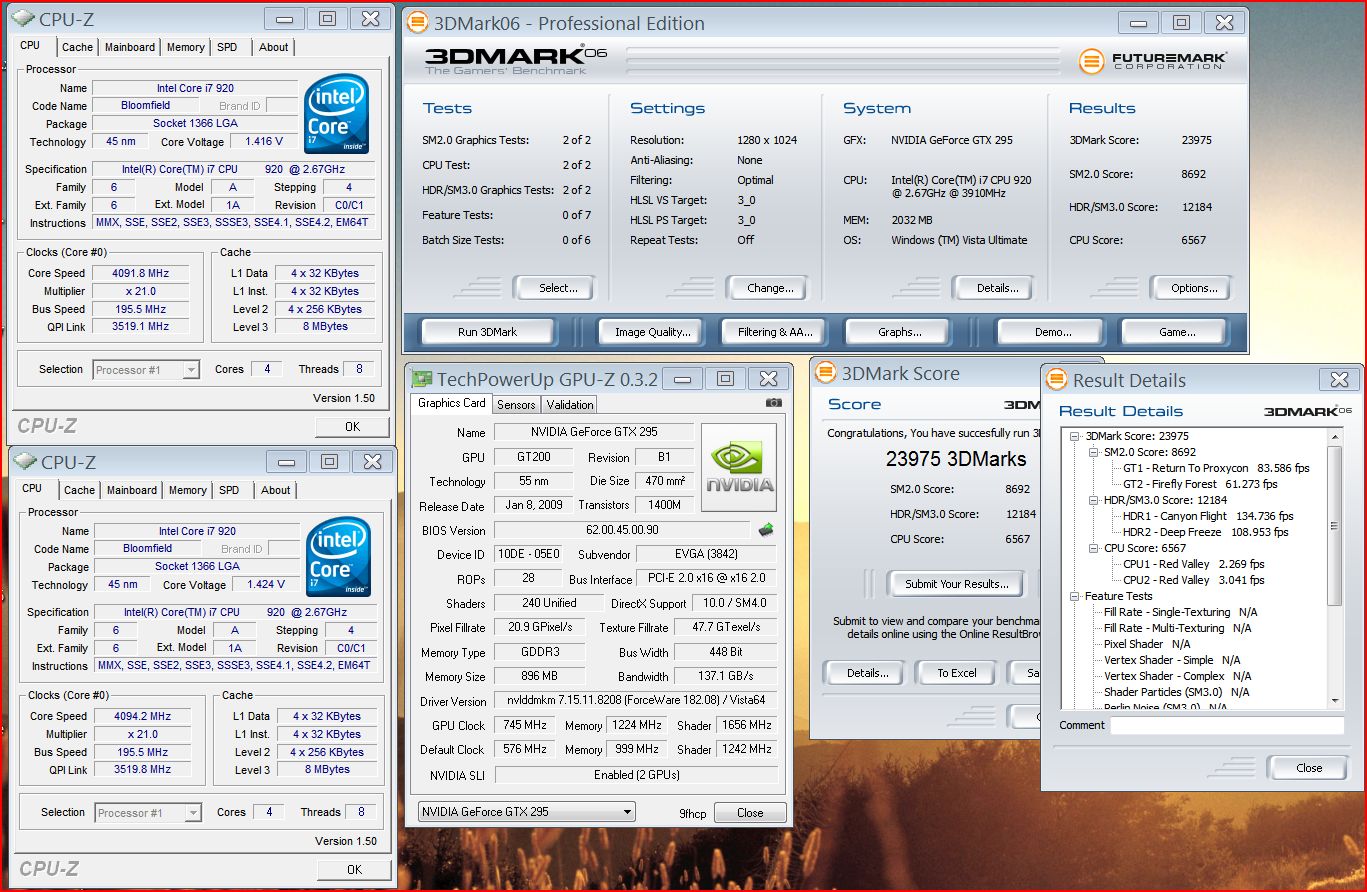Open SPD tab in bottom CPU-Z
Viewport: 1367px width, 892px height.
tap(229, 490)
